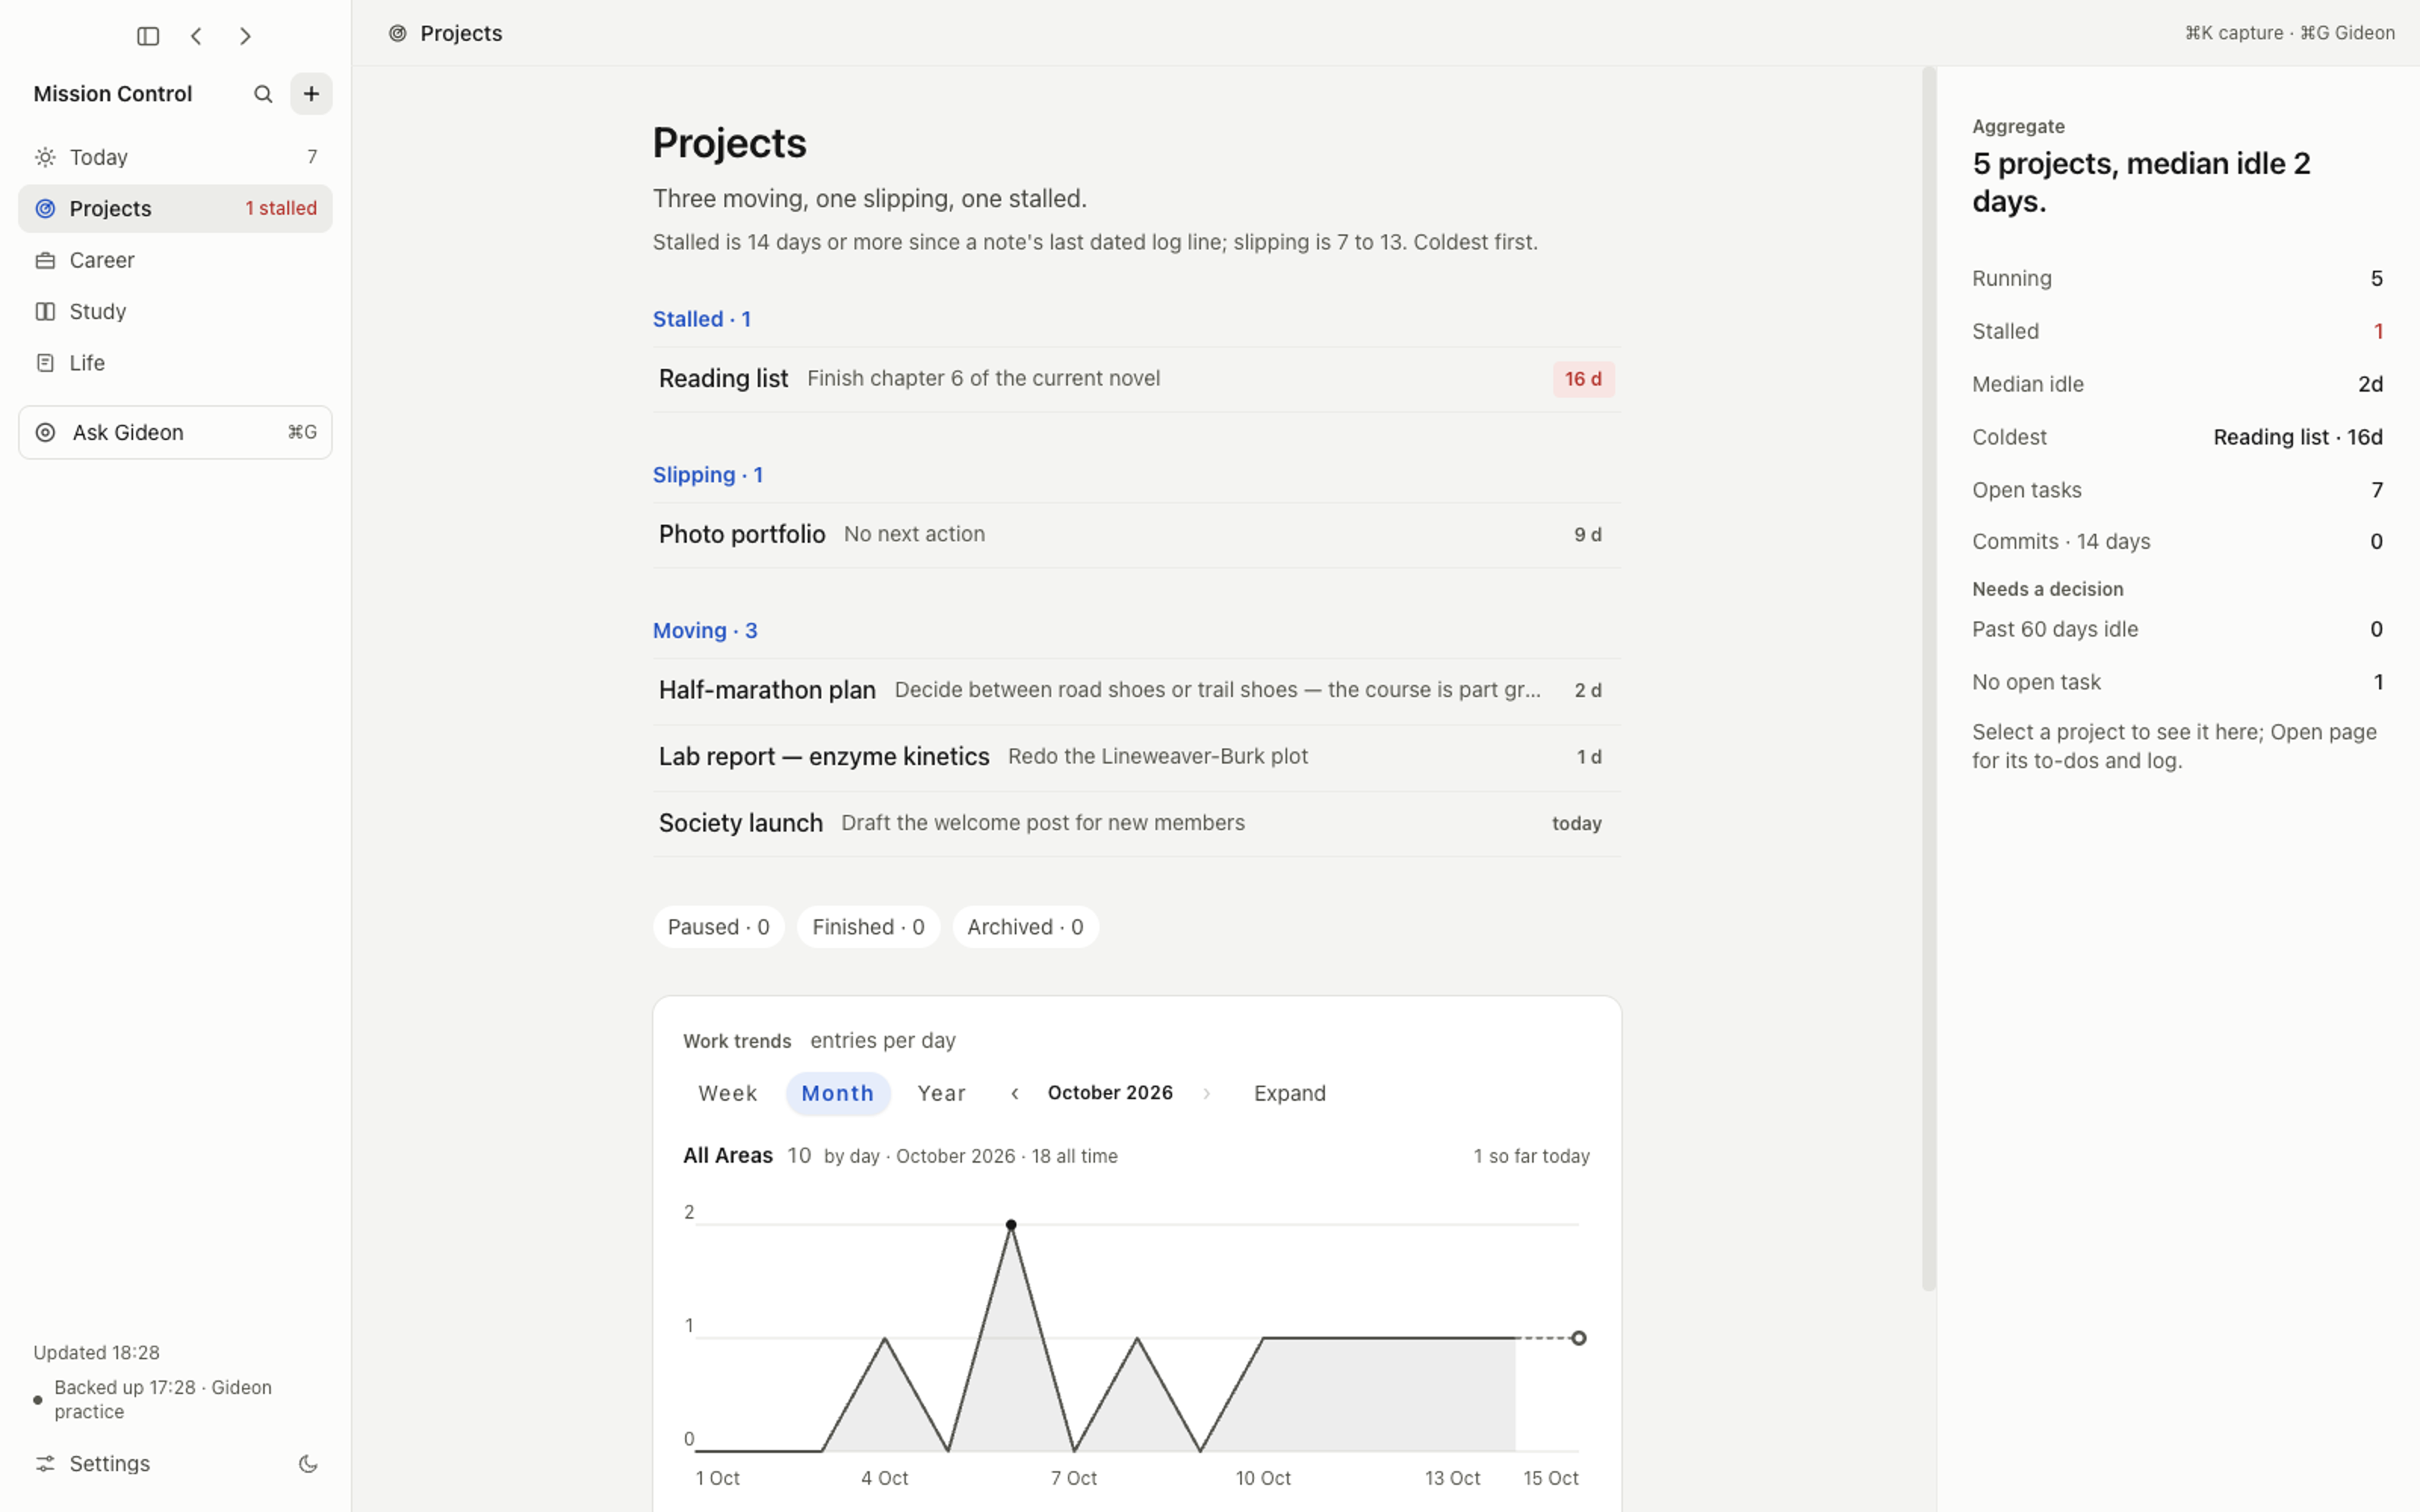The height and width of the screenshot is (1512, 2420).
Task: Switch work trends to Year view
Action: tap(941, 1093)
